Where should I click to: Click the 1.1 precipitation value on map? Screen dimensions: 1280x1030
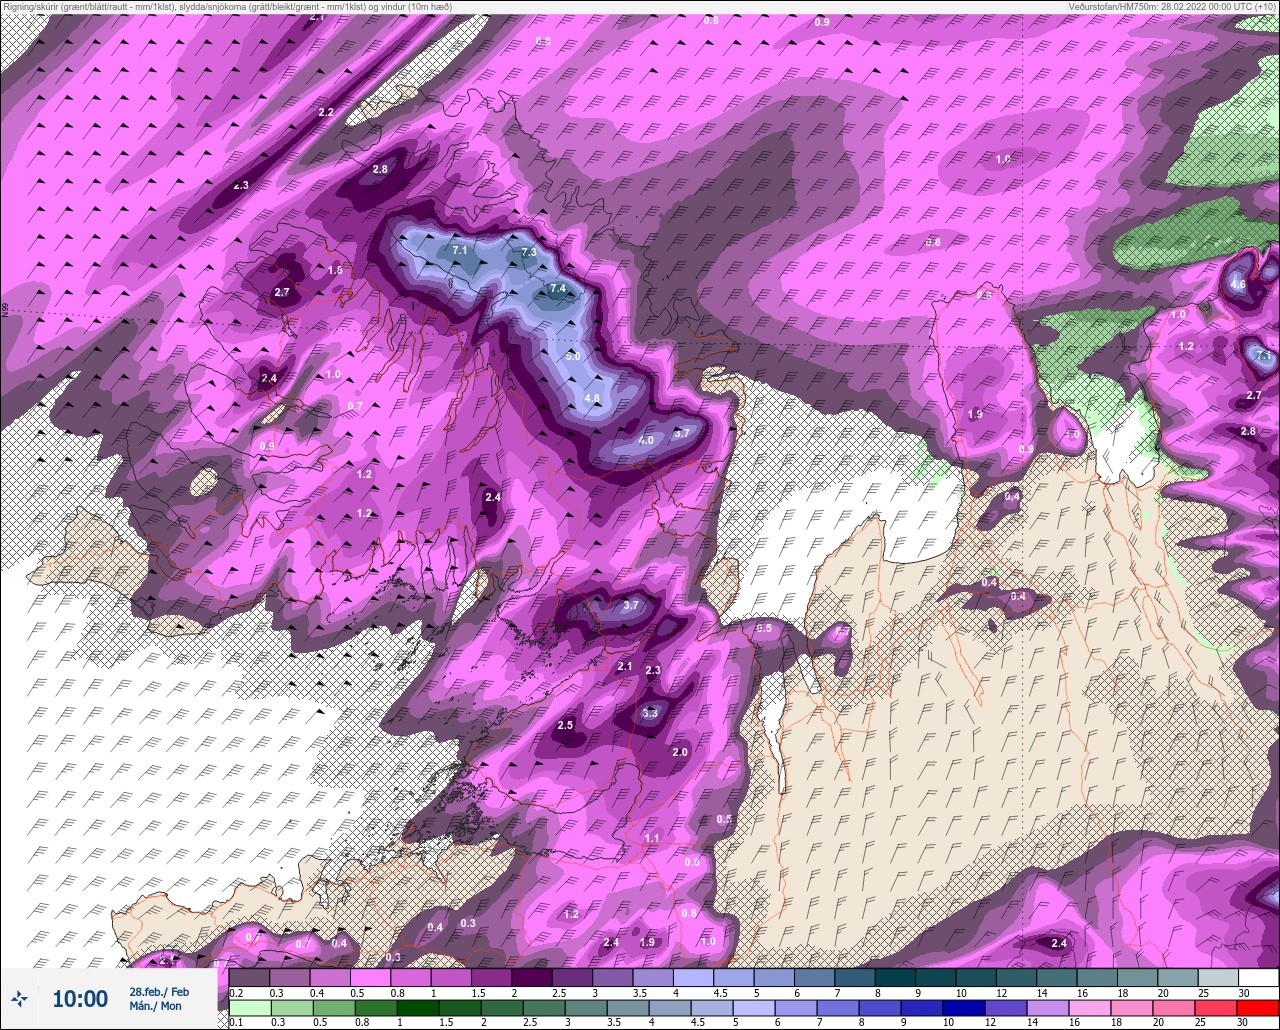[x=652, y=838]
